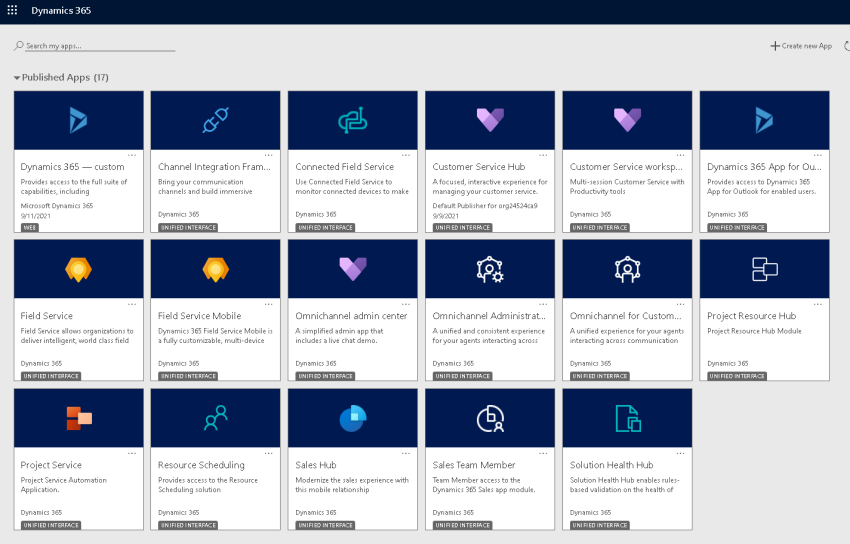Click the Search my apps field
The width and height of the screenshot is (850, 544).
(100, 46)
